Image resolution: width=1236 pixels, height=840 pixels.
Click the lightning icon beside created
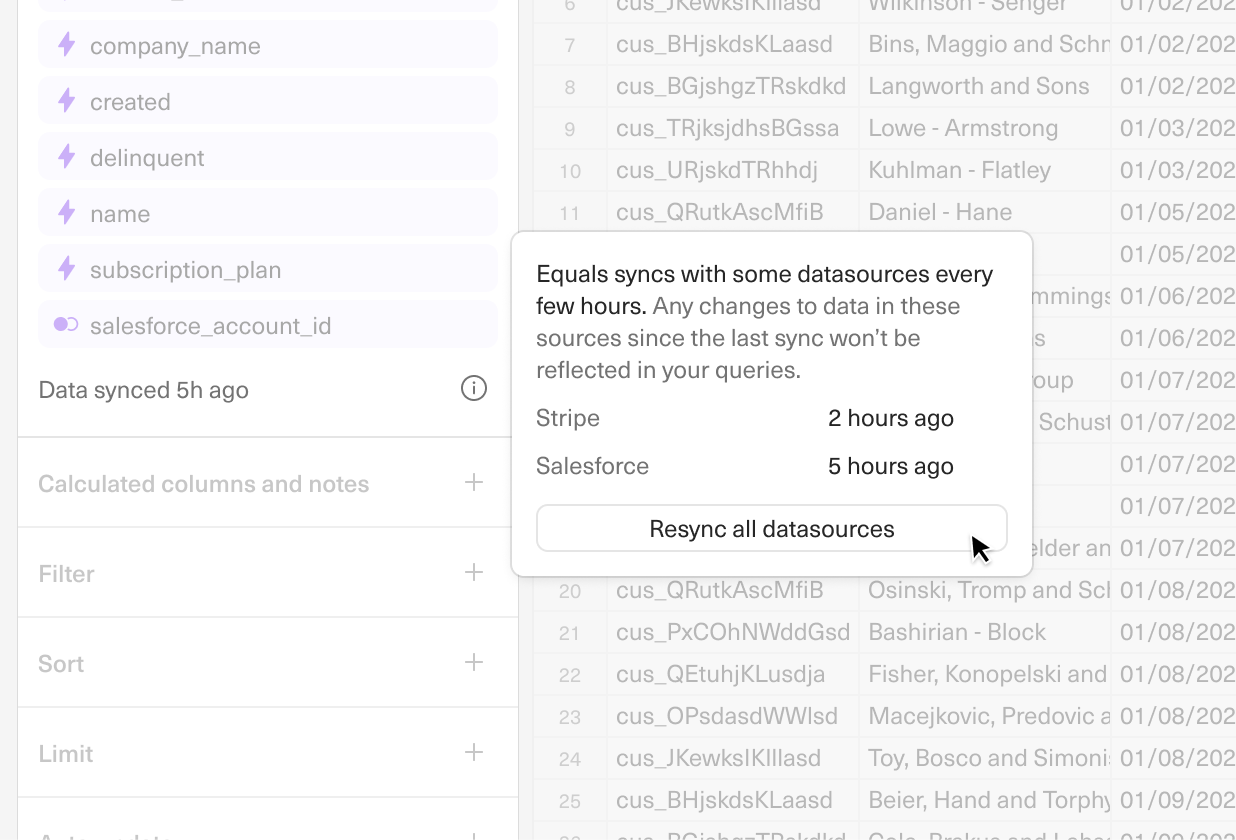coord(66,100)
